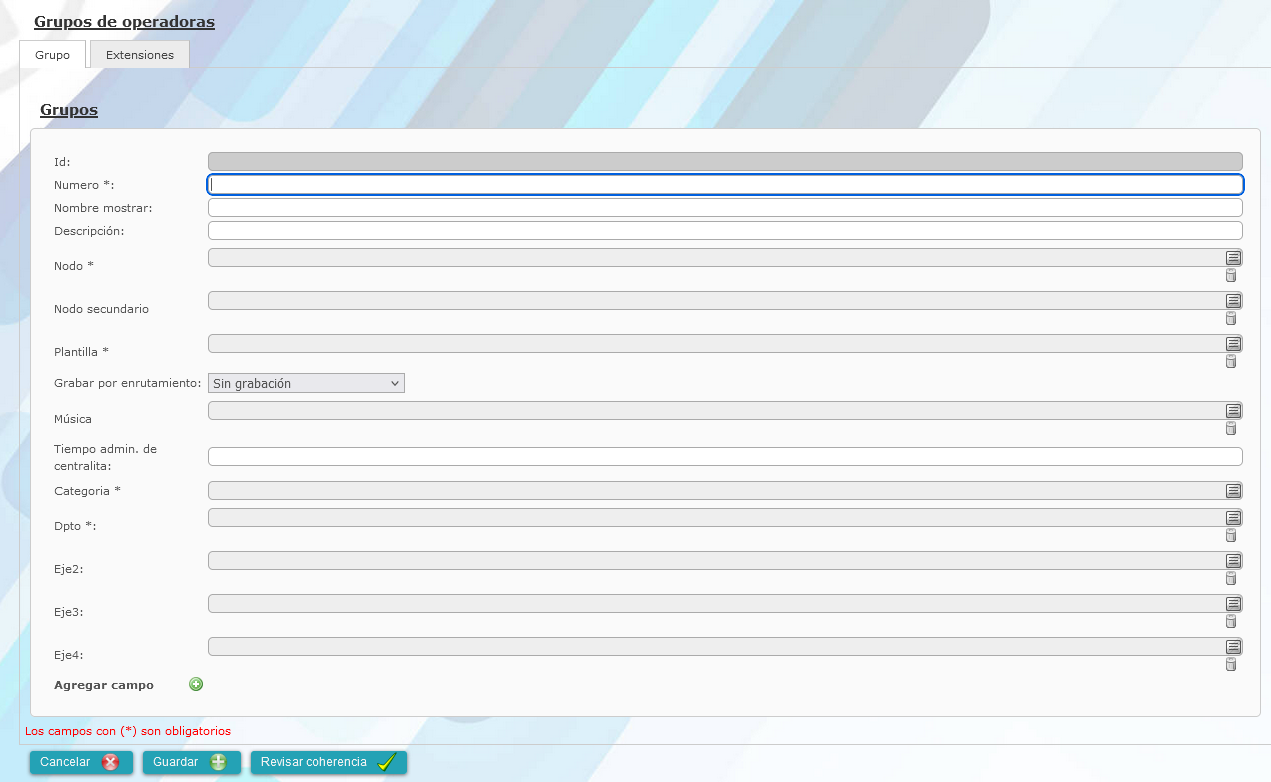
Task: Open the list picker icon for Eje3
Action: pos(1234,603)
